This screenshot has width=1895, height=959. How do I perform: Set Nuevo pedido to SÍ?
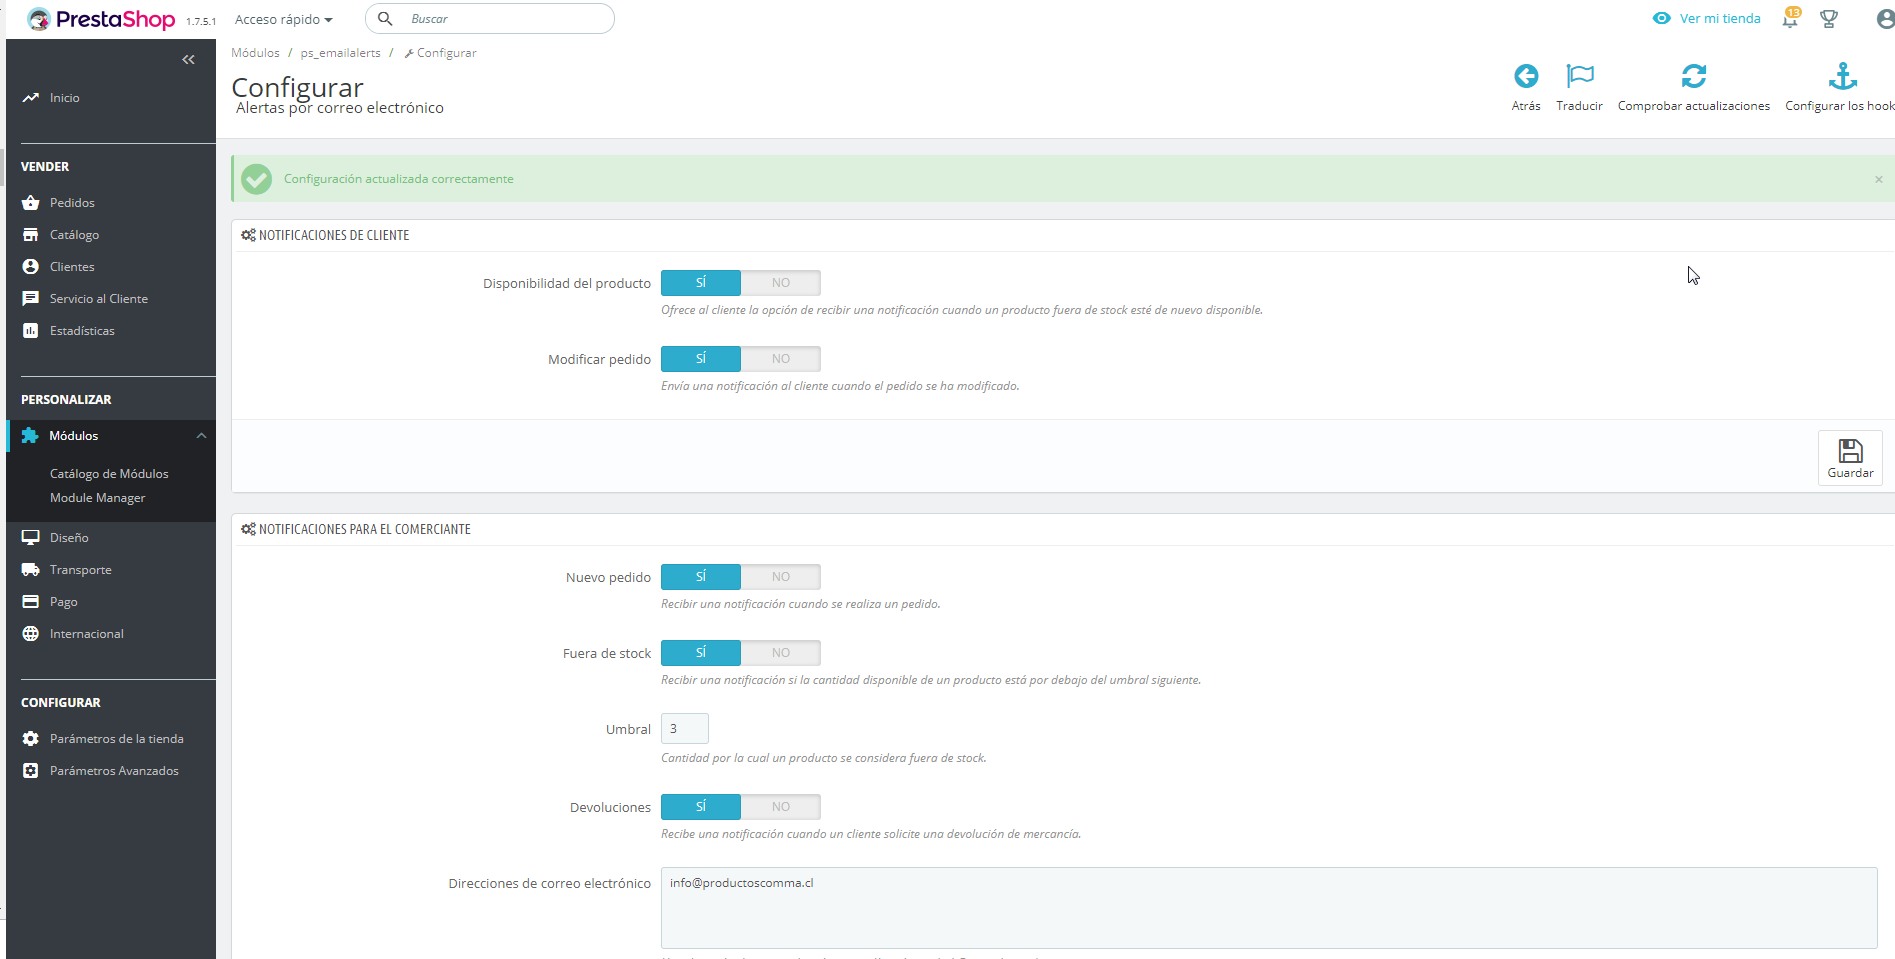(701, 577)
